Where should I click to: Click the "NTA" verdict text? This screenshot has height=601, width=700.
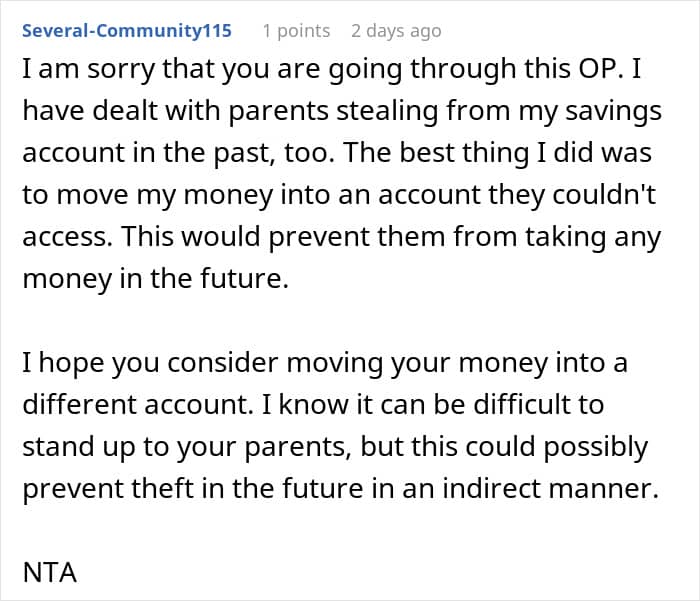50,573
